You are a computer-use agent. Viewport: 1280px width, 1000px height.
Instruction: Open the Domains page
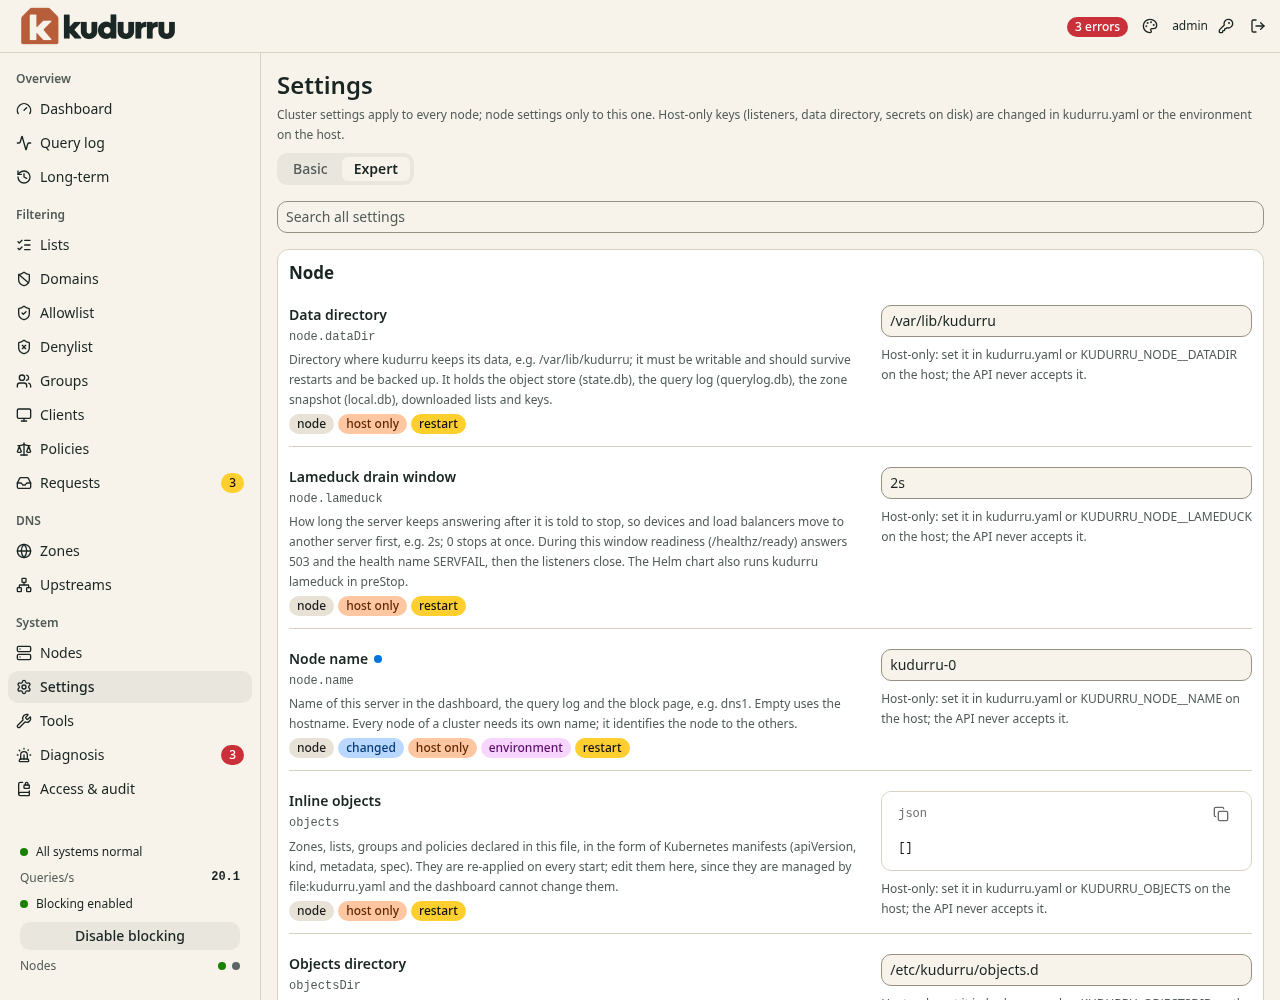pos(130,279)
